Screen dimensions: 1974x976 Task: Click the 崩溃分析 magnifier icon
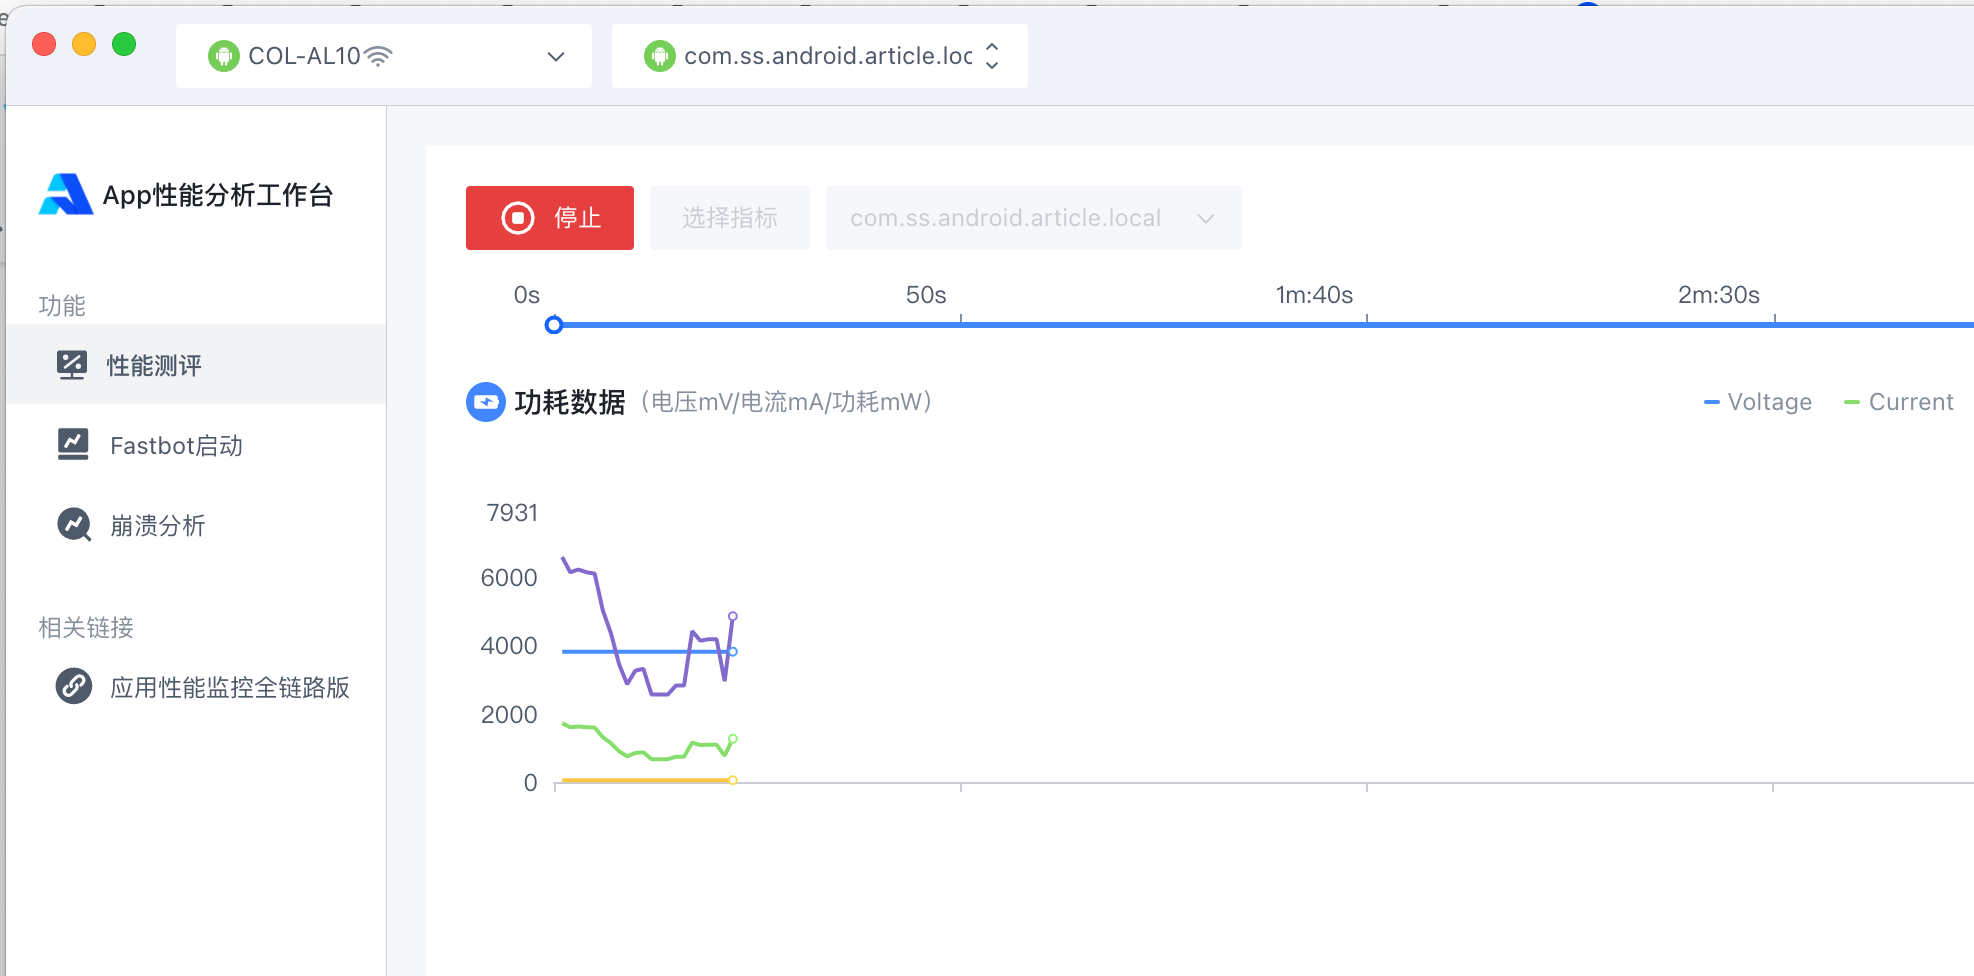(74, 524)
